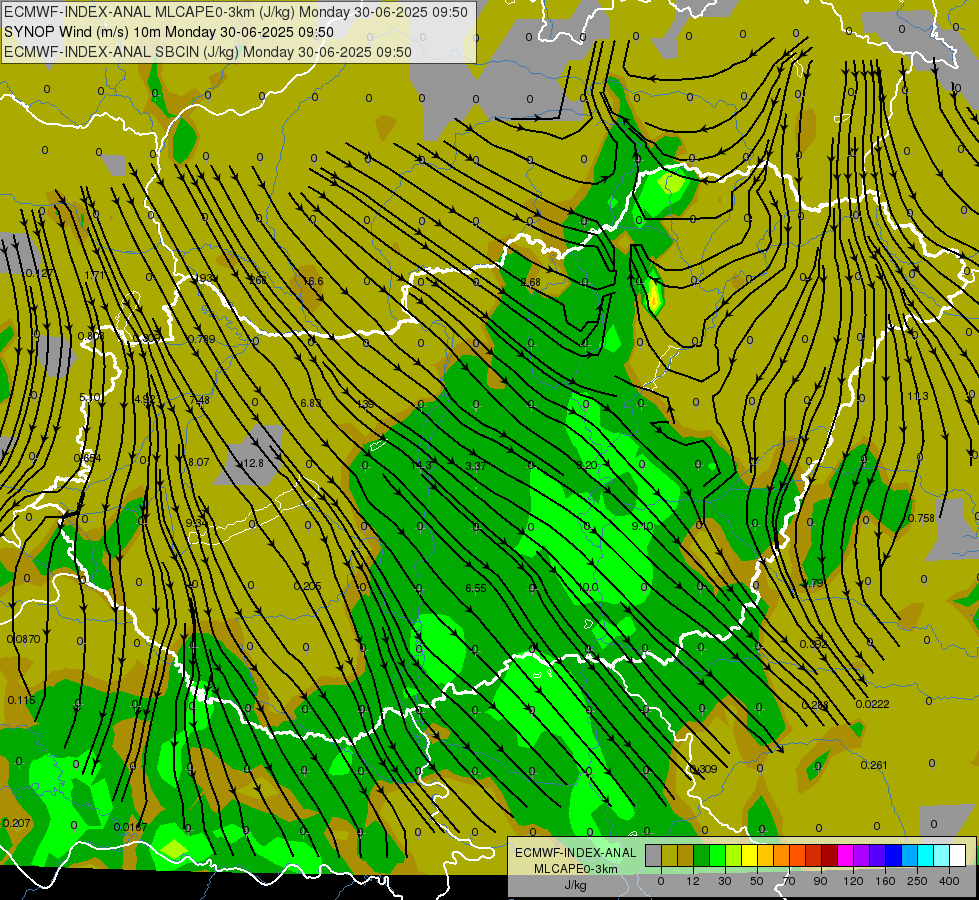Click the map value 0.115

(x=21, y=700)
